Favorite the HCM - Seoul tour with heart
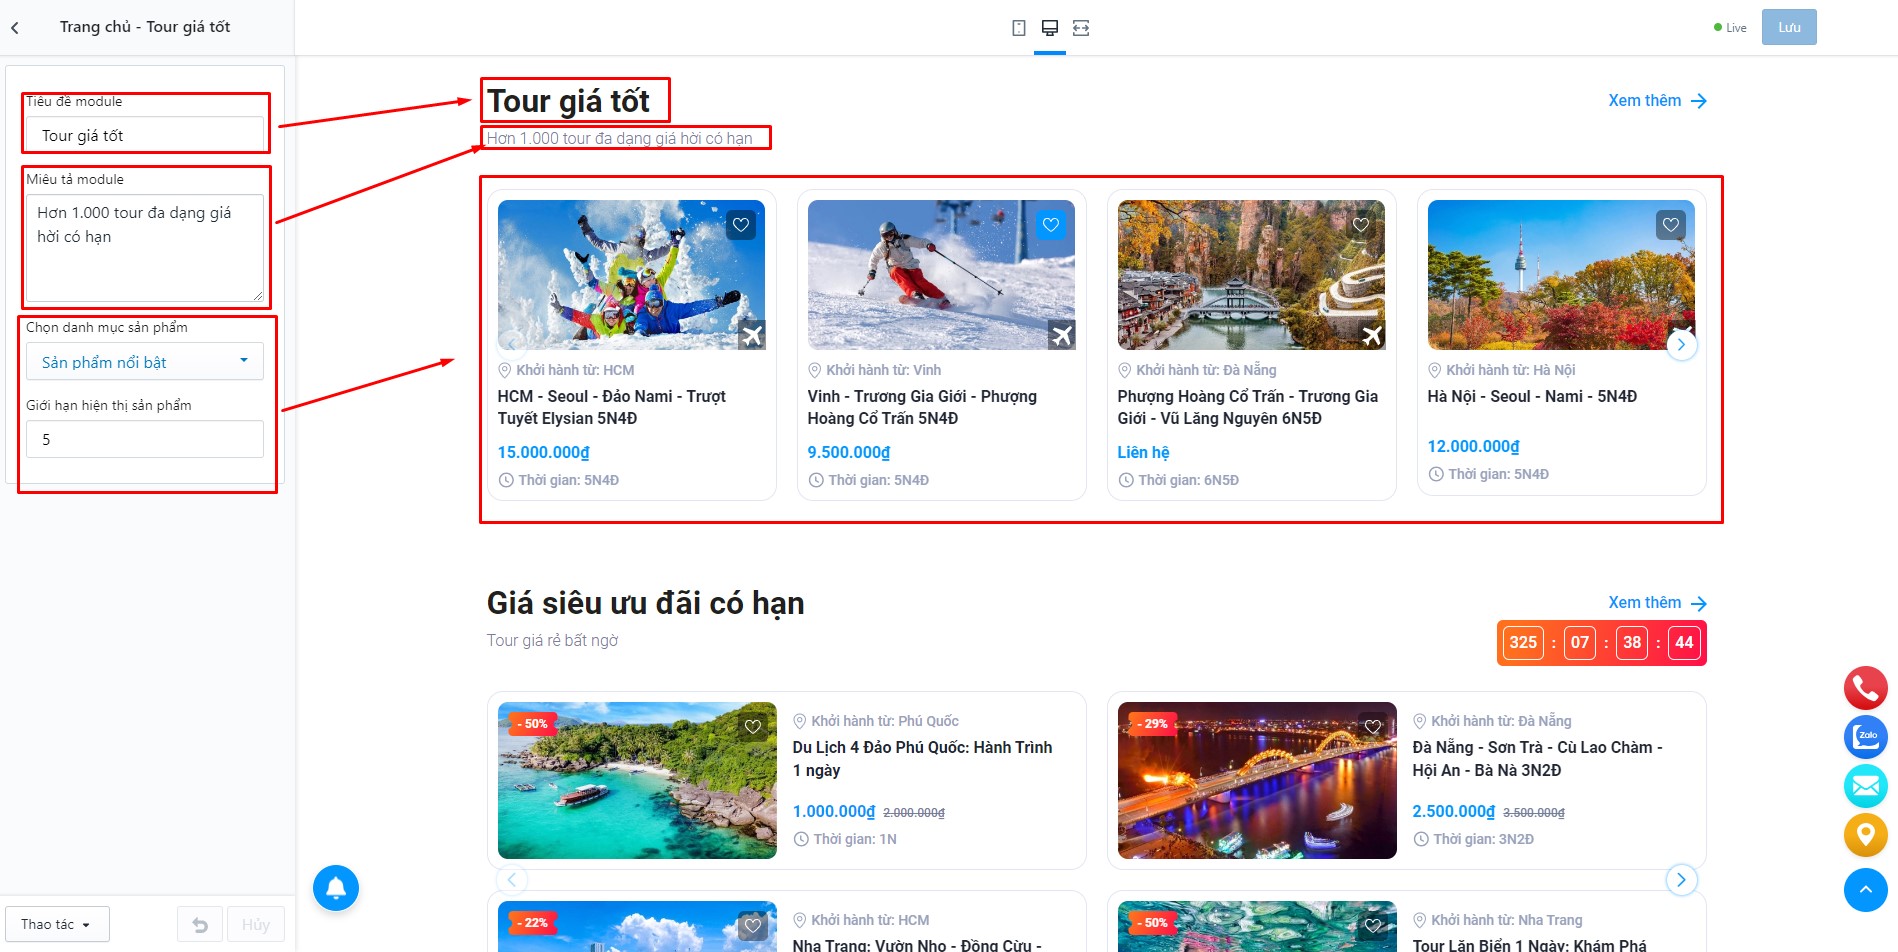Viewport: 1898px width, 952px height. click(741, 225)
